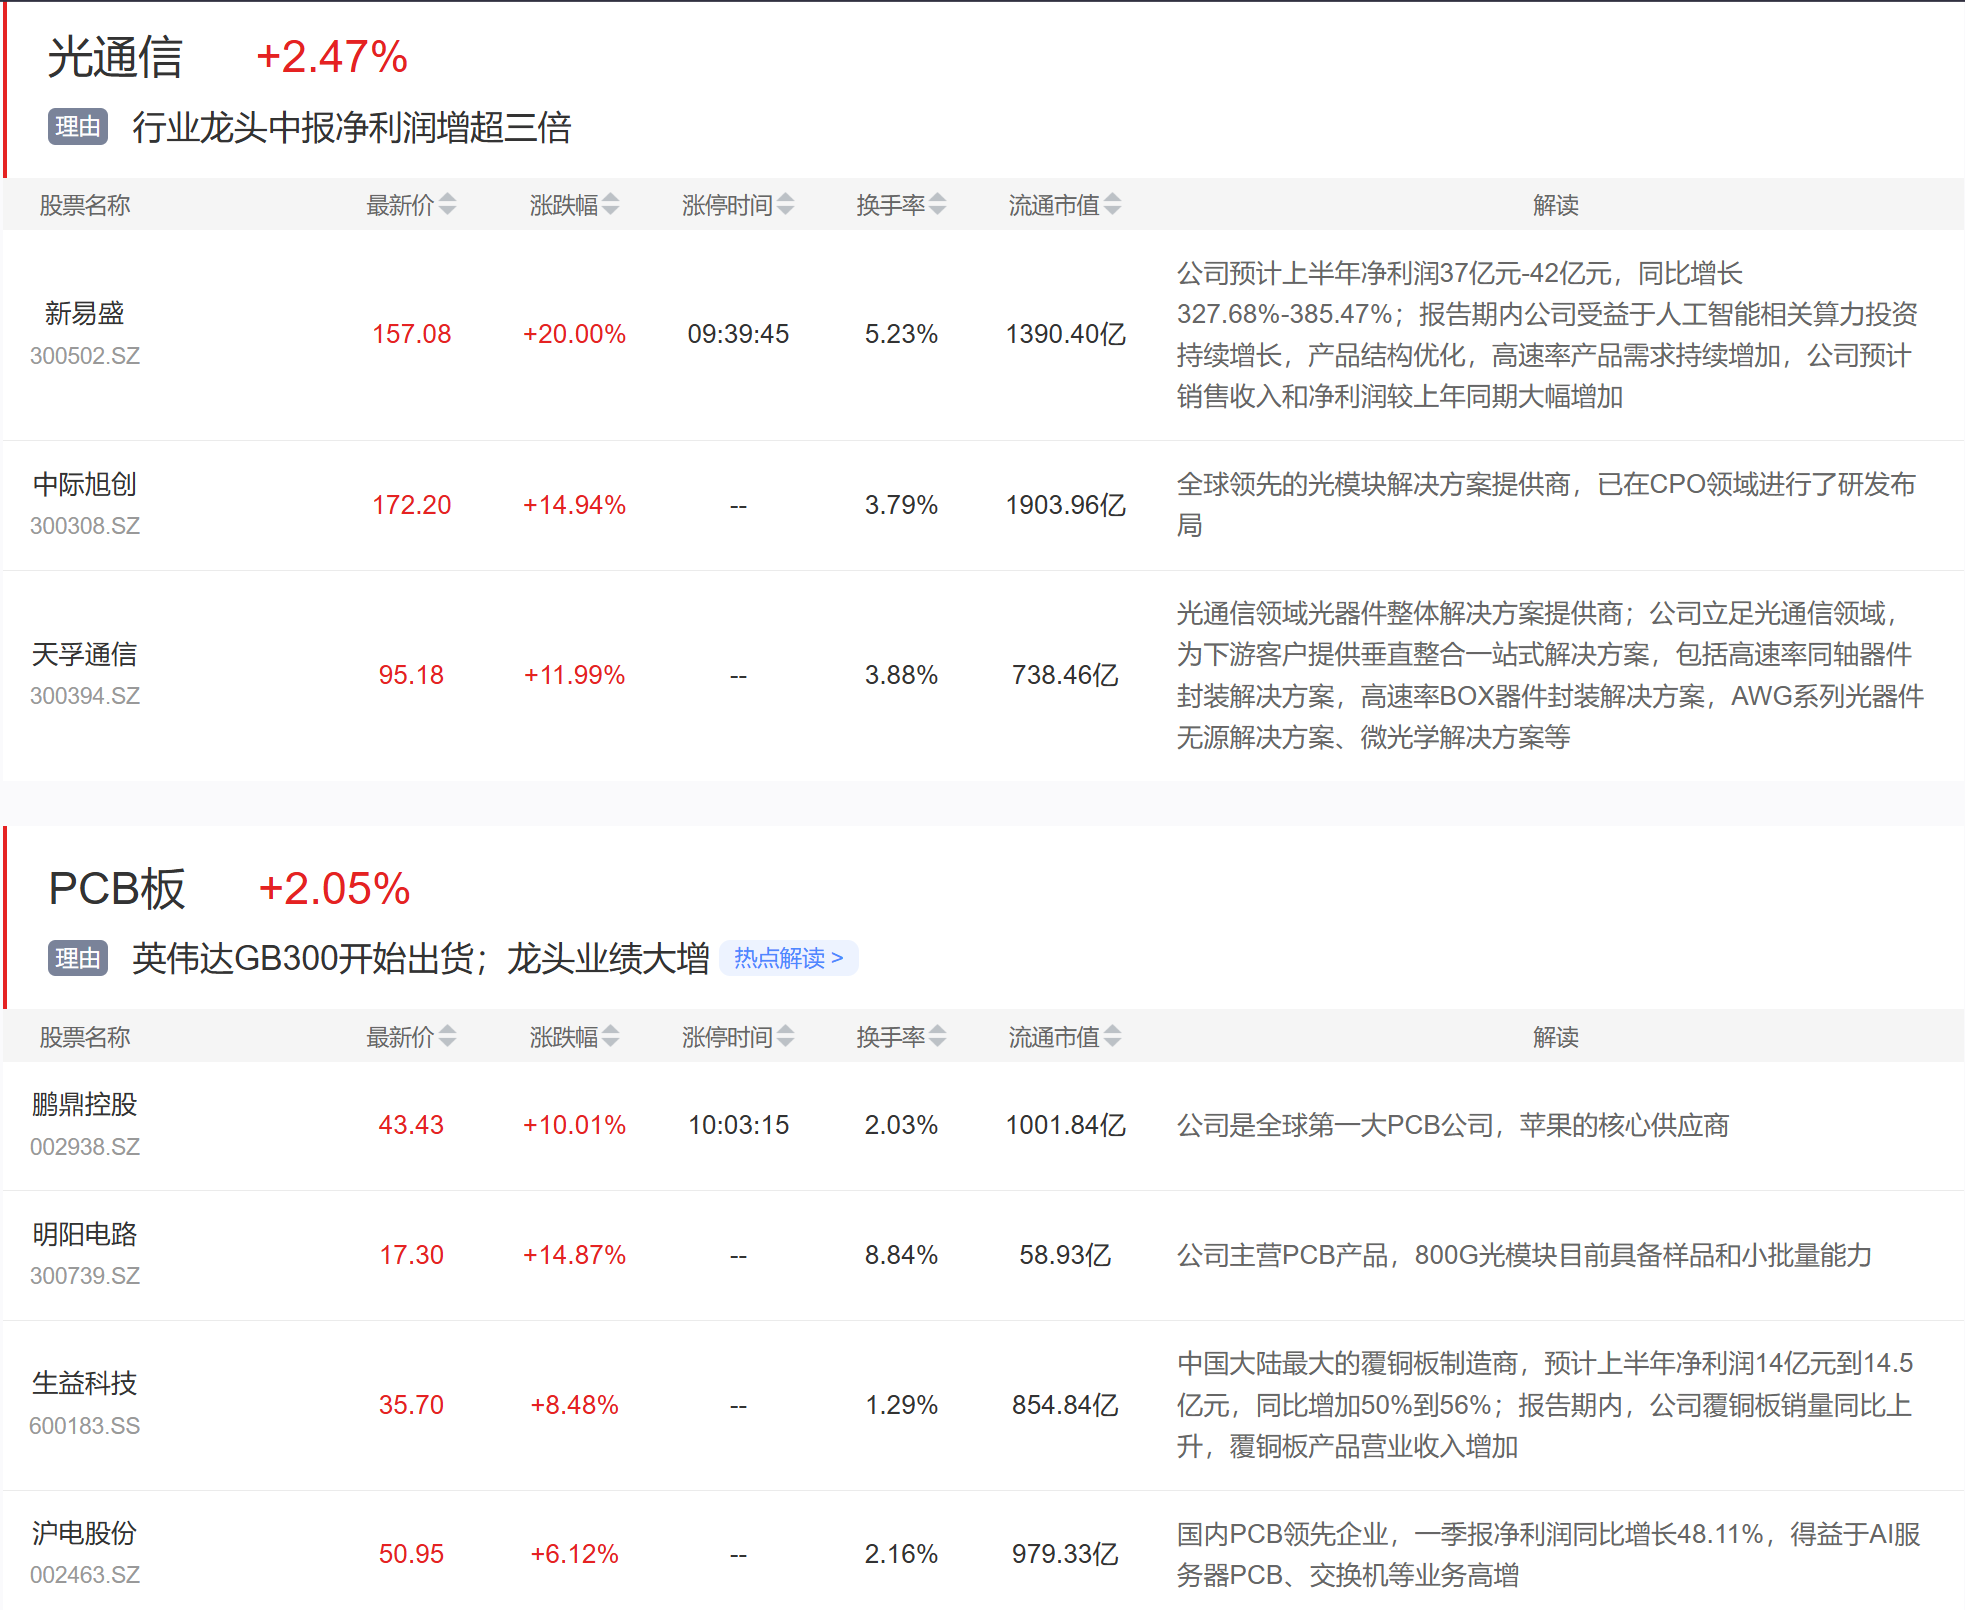Sort PCB板 table by 流通市值 arrows
1965x1610 pixels.
pos(1112,1037)
